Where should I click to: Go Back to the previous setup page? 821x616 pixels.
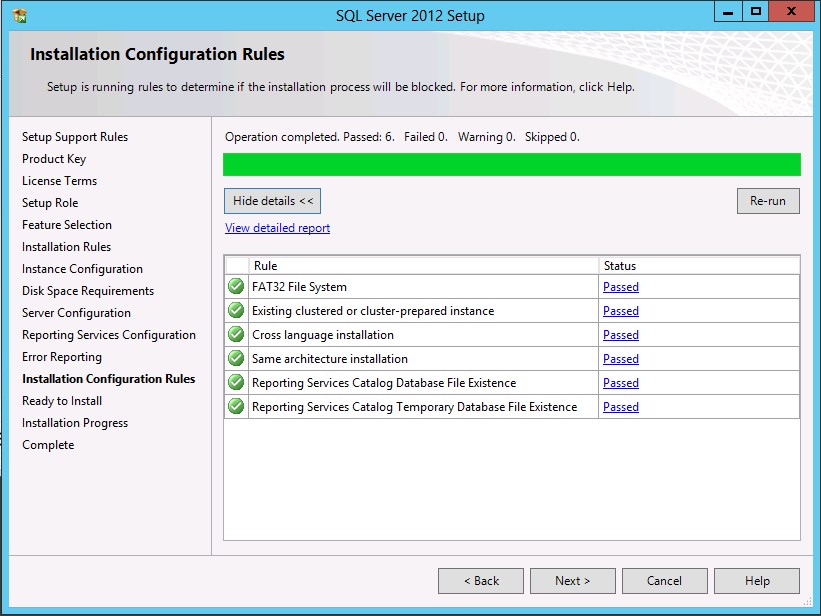point(481,581)
